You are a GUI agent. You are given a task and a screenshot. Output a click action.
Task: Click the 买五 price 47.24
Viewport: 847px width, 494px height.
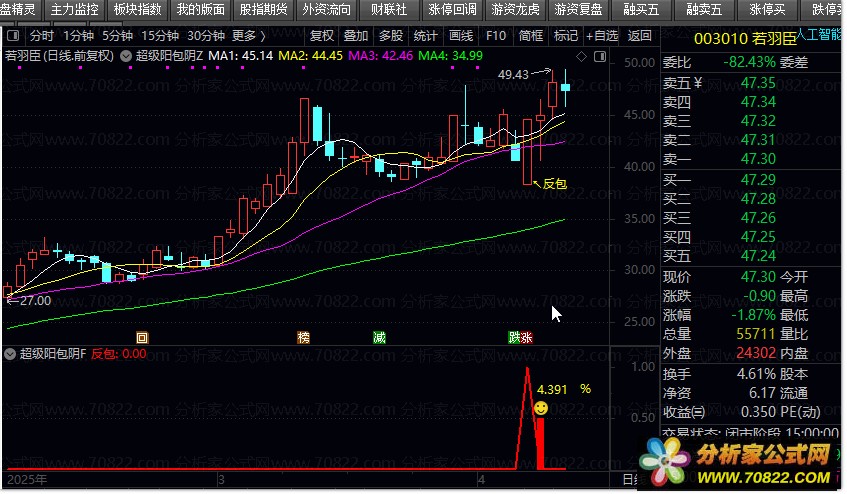tap(758, 256)
